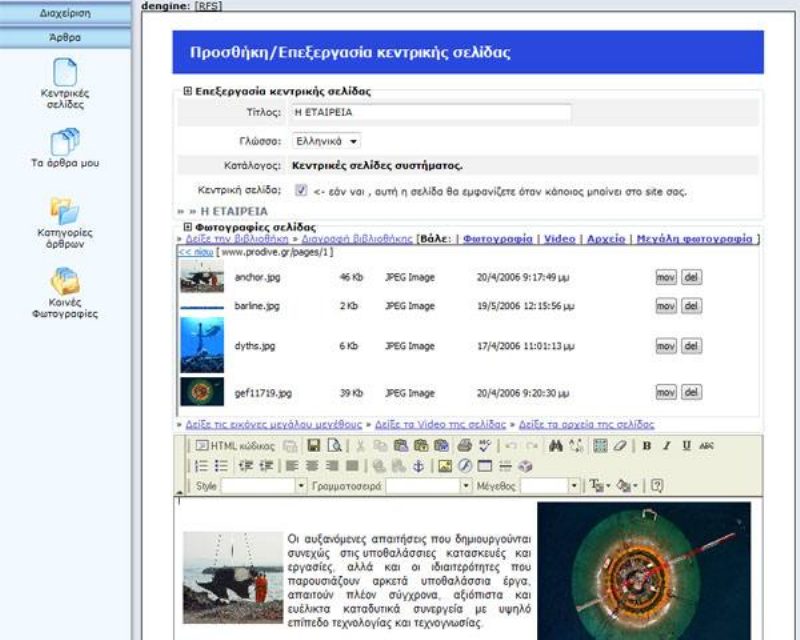Screen dimensions: 800x640
Task: Click the anchor icon in toolbar
Action: point(418,465)
